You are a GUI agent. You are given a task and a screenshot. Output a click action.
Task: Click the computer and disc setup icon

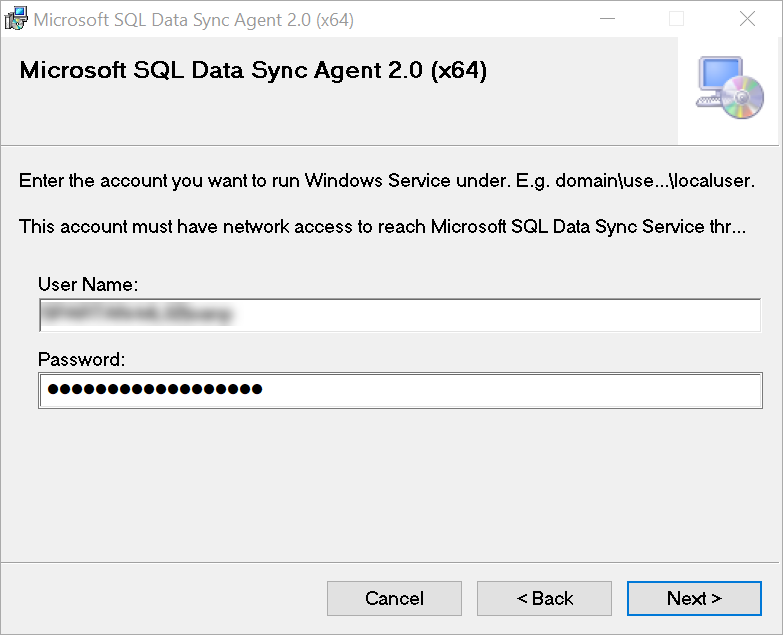click(730, 88)
